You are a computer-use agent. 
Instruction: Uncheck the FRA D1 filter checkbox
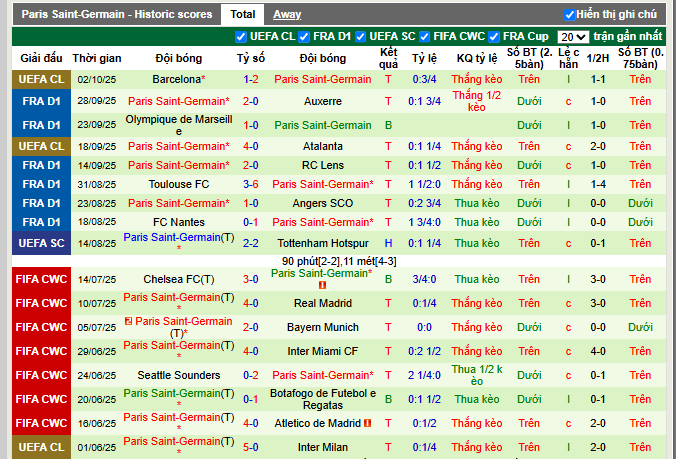(x=304, y=37)
